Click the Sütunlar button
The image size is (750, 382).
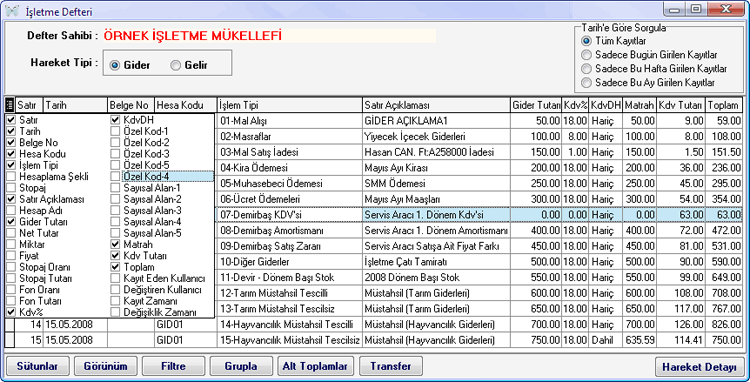[x=37, y=367]
